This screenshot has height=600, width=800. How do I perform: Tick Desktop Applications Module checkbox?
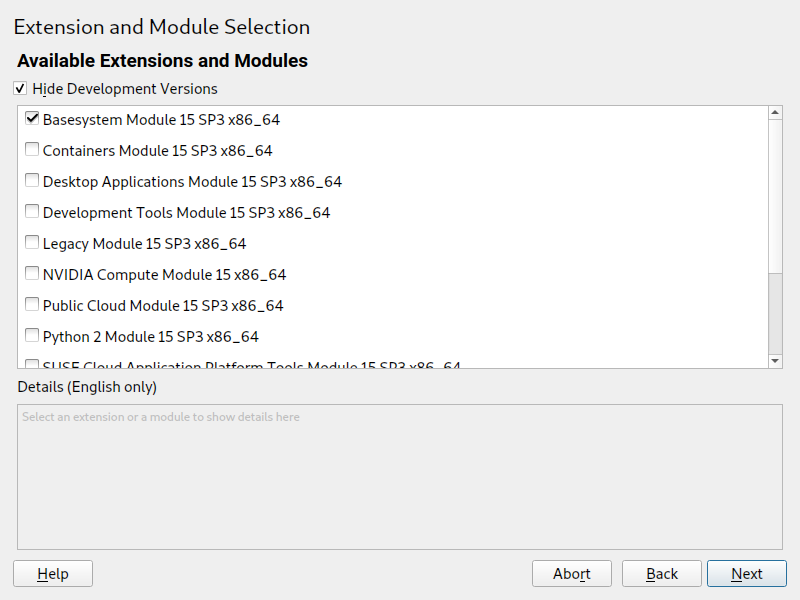coord(32,181)
